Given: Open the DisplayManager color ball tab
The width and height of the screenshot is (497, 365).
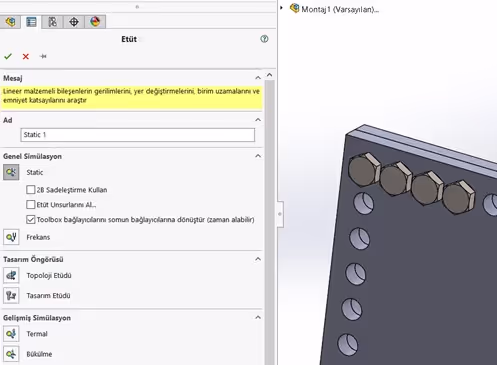Looking at the screenshot, I should pyautogui.click(x=95, y=22).
